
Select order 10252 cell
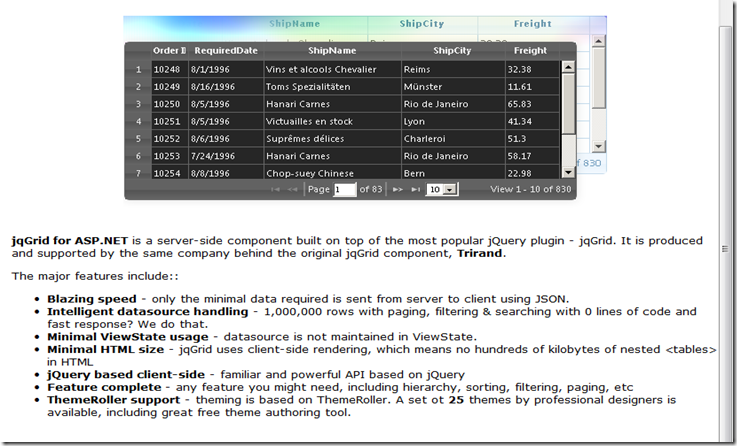click(x=170, y=139)
